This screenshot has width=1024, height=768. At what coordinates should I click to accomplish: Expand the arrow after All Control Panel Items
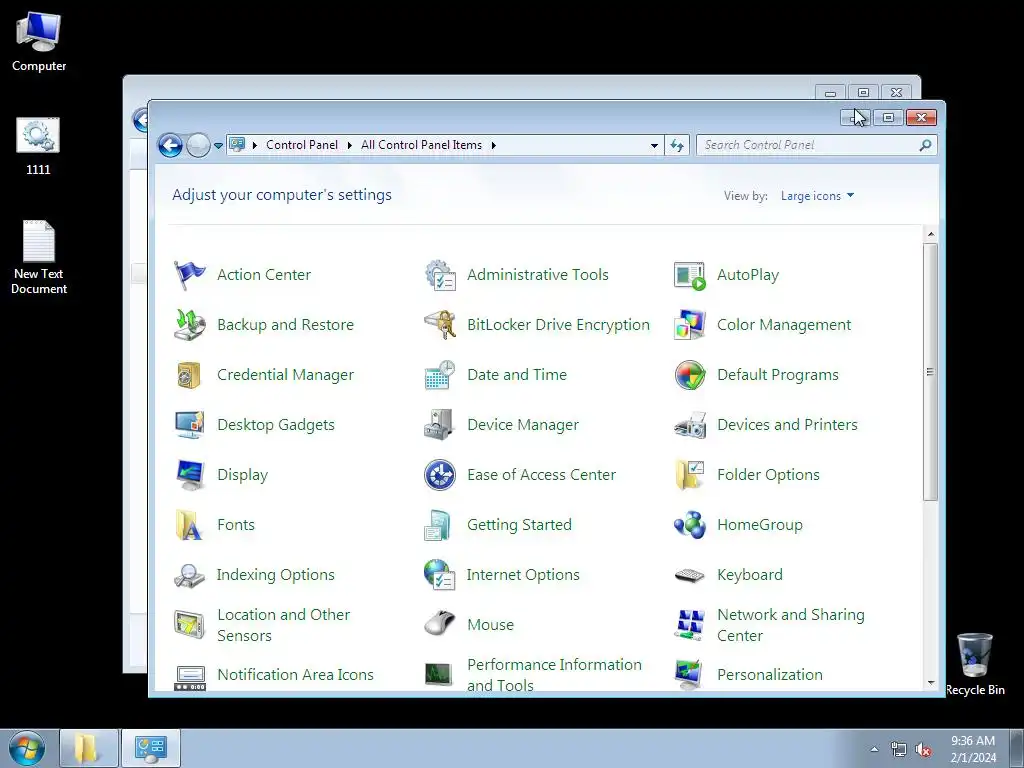tap(494, 145)
